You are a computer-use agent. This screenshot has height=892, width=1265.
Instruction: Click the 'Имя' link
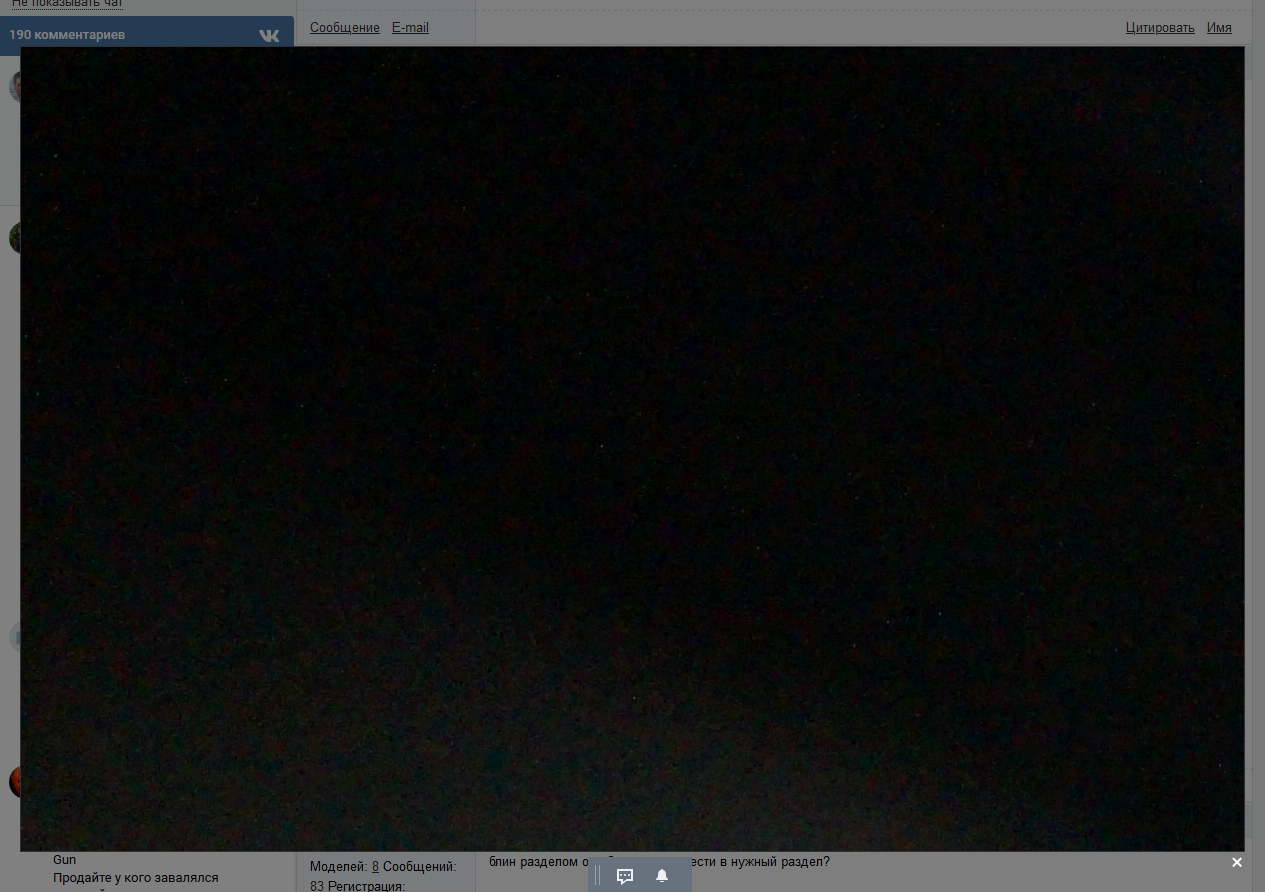(x=1219, y=28)
